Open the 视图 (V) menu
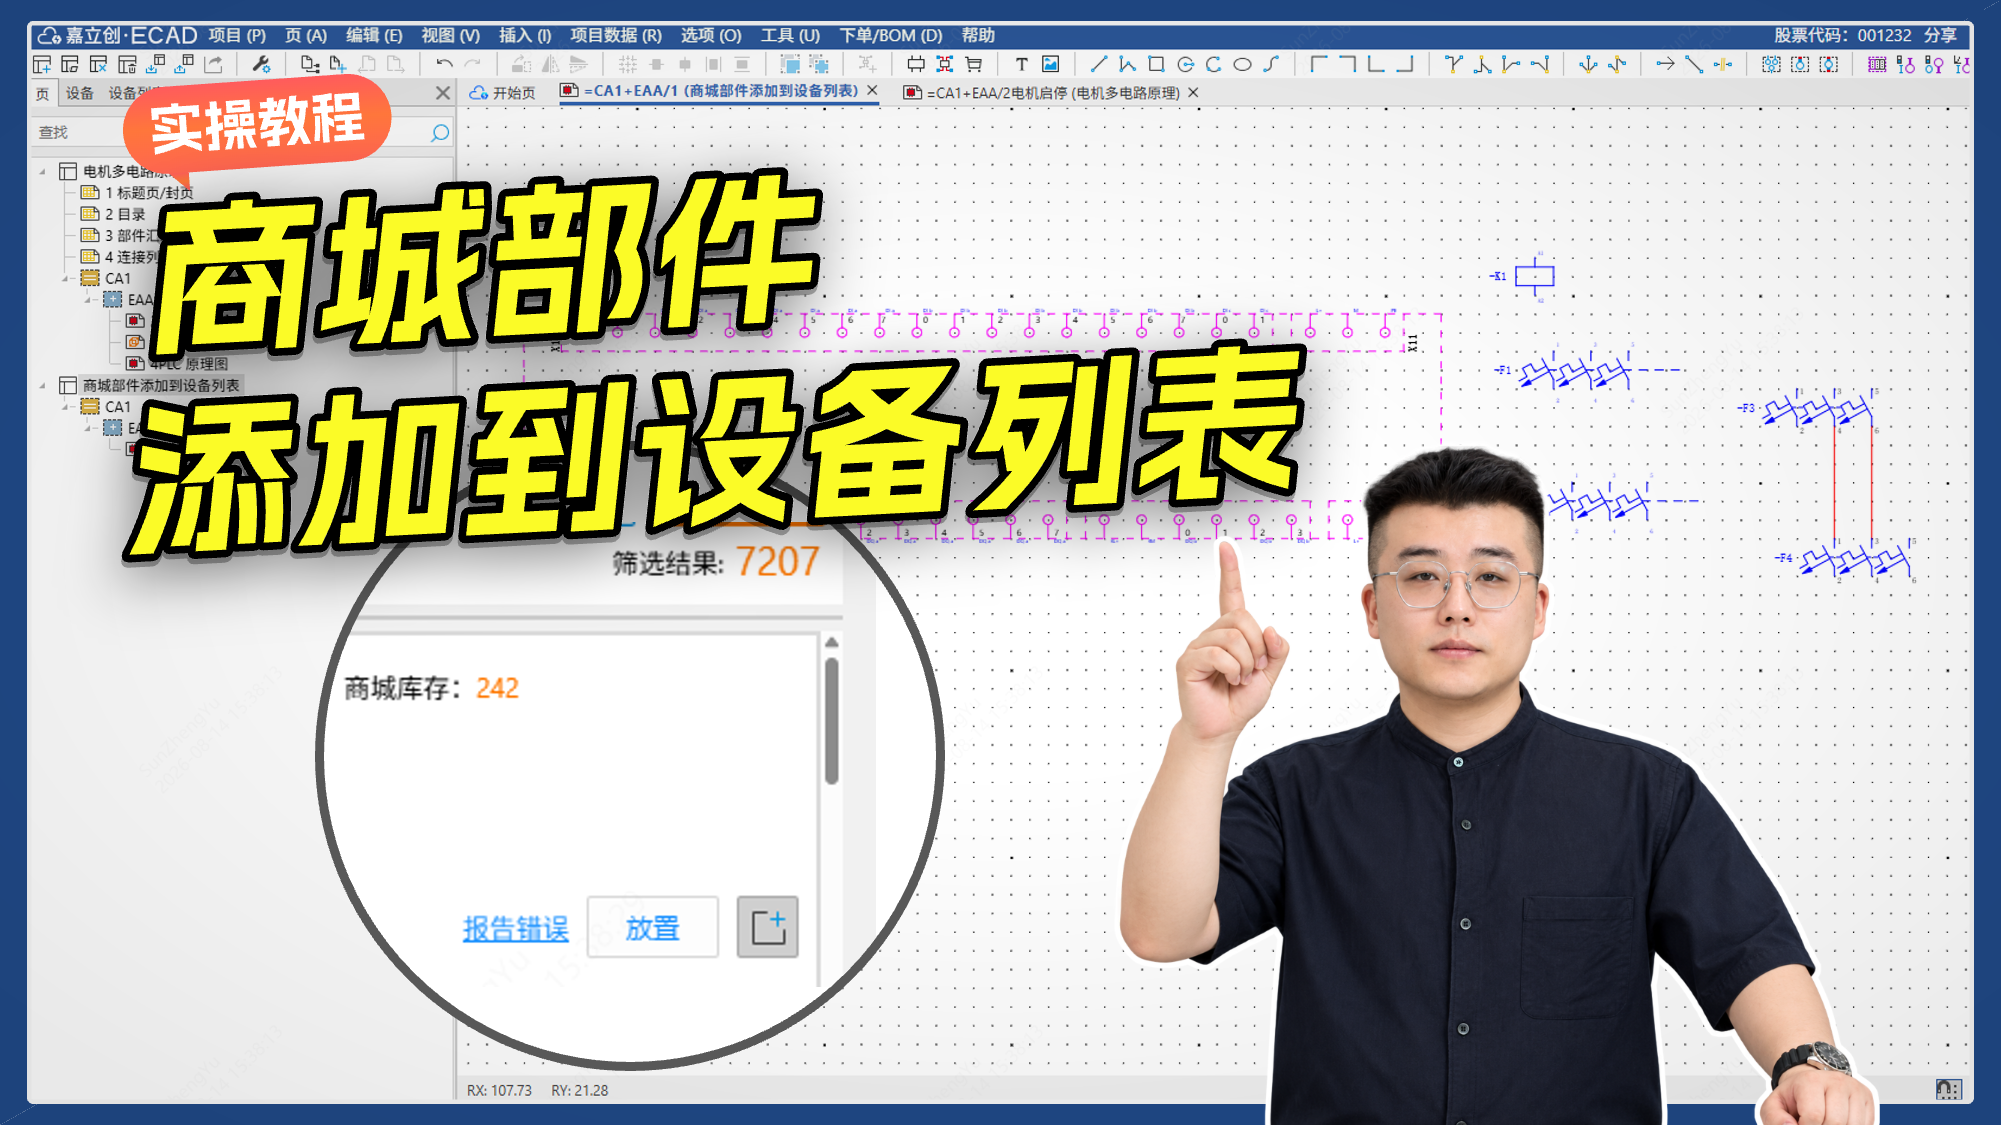 450,35
